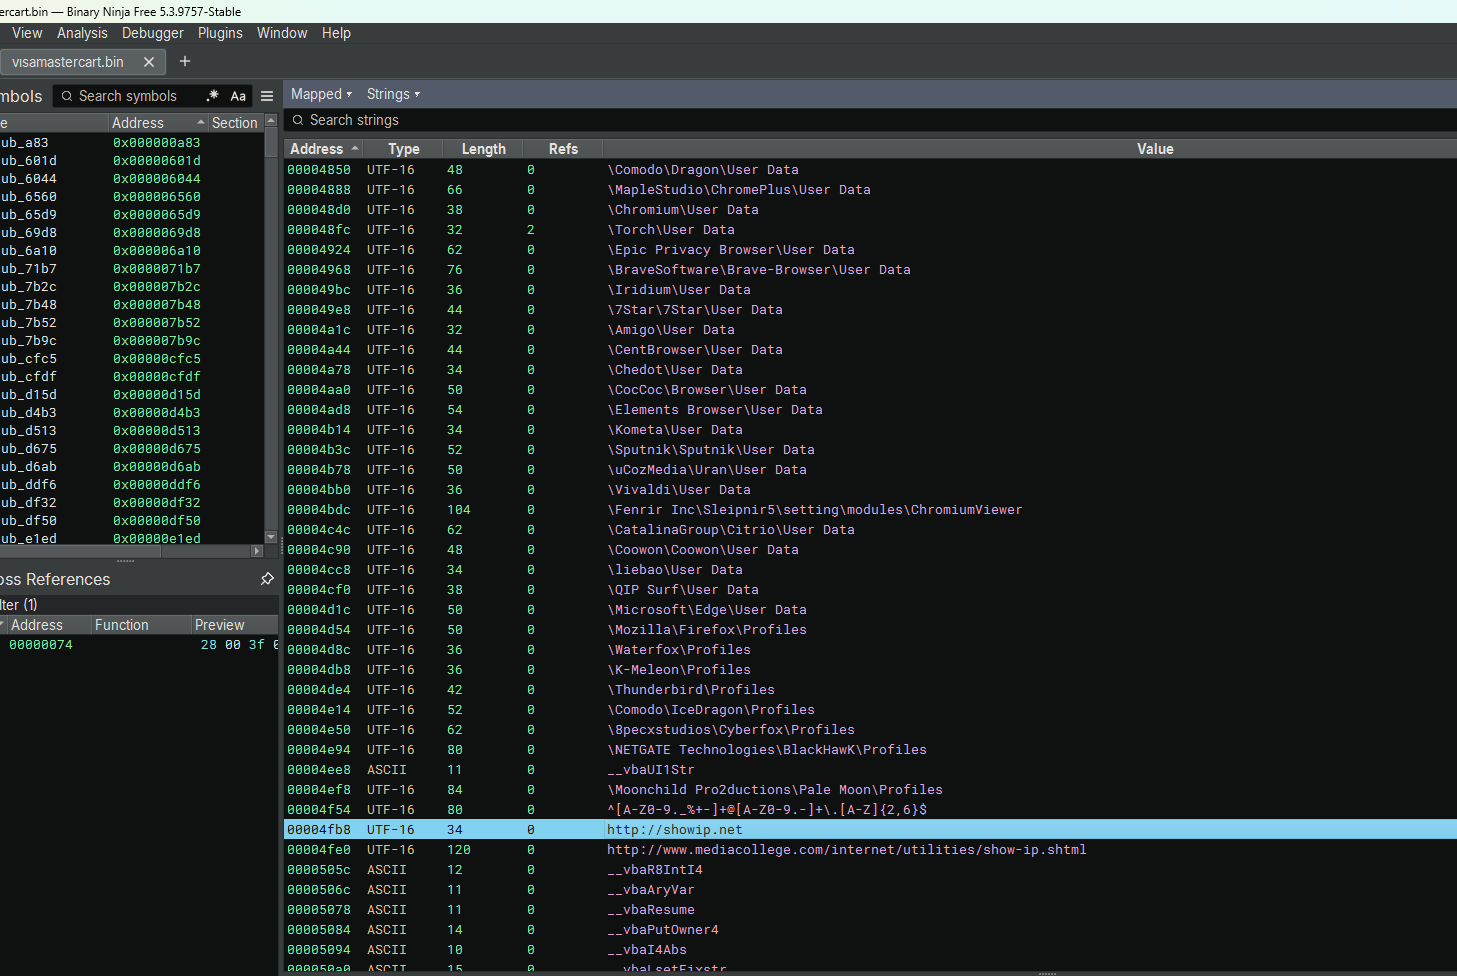Select symbol at address 0x00000a83

[132, 143]
